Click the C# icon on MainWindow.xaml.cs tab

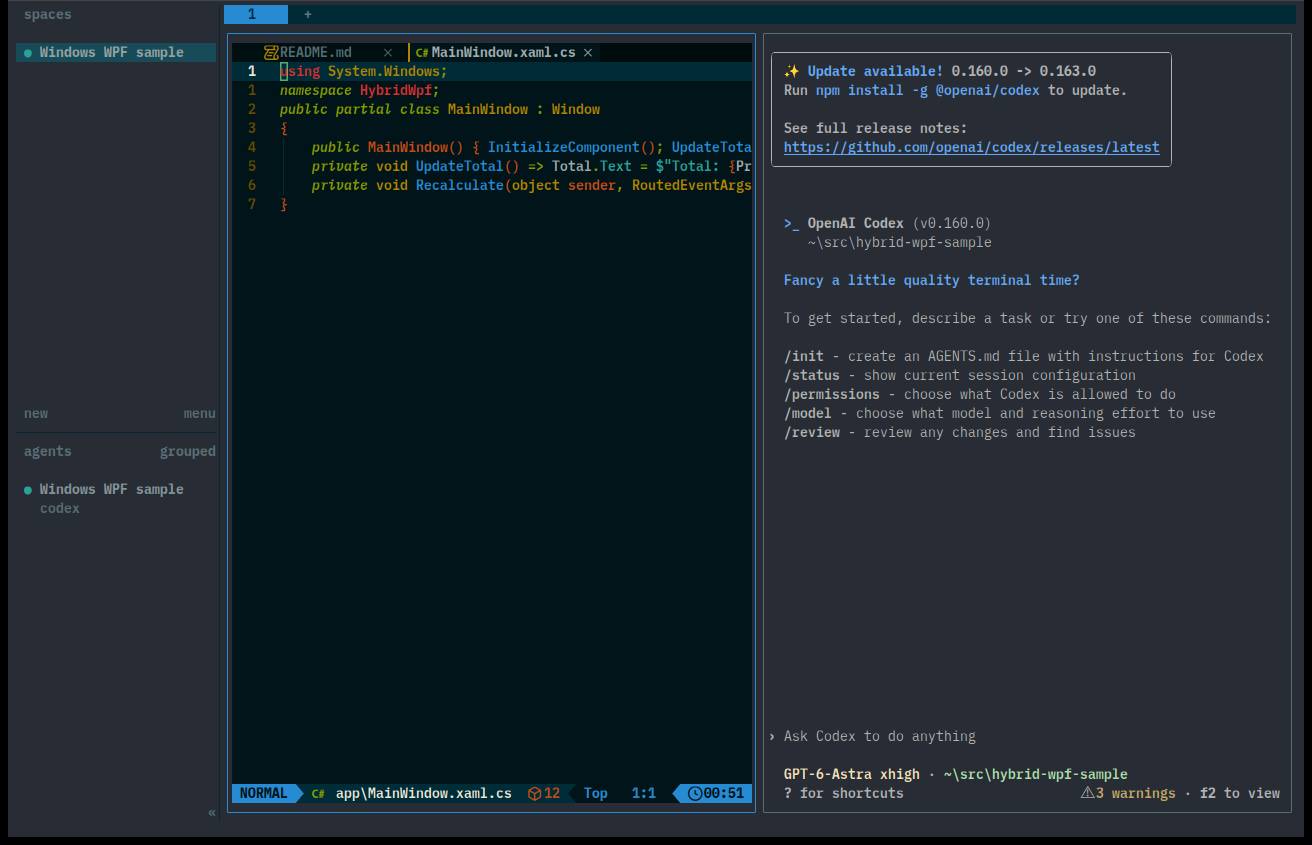tap(422, 53)
